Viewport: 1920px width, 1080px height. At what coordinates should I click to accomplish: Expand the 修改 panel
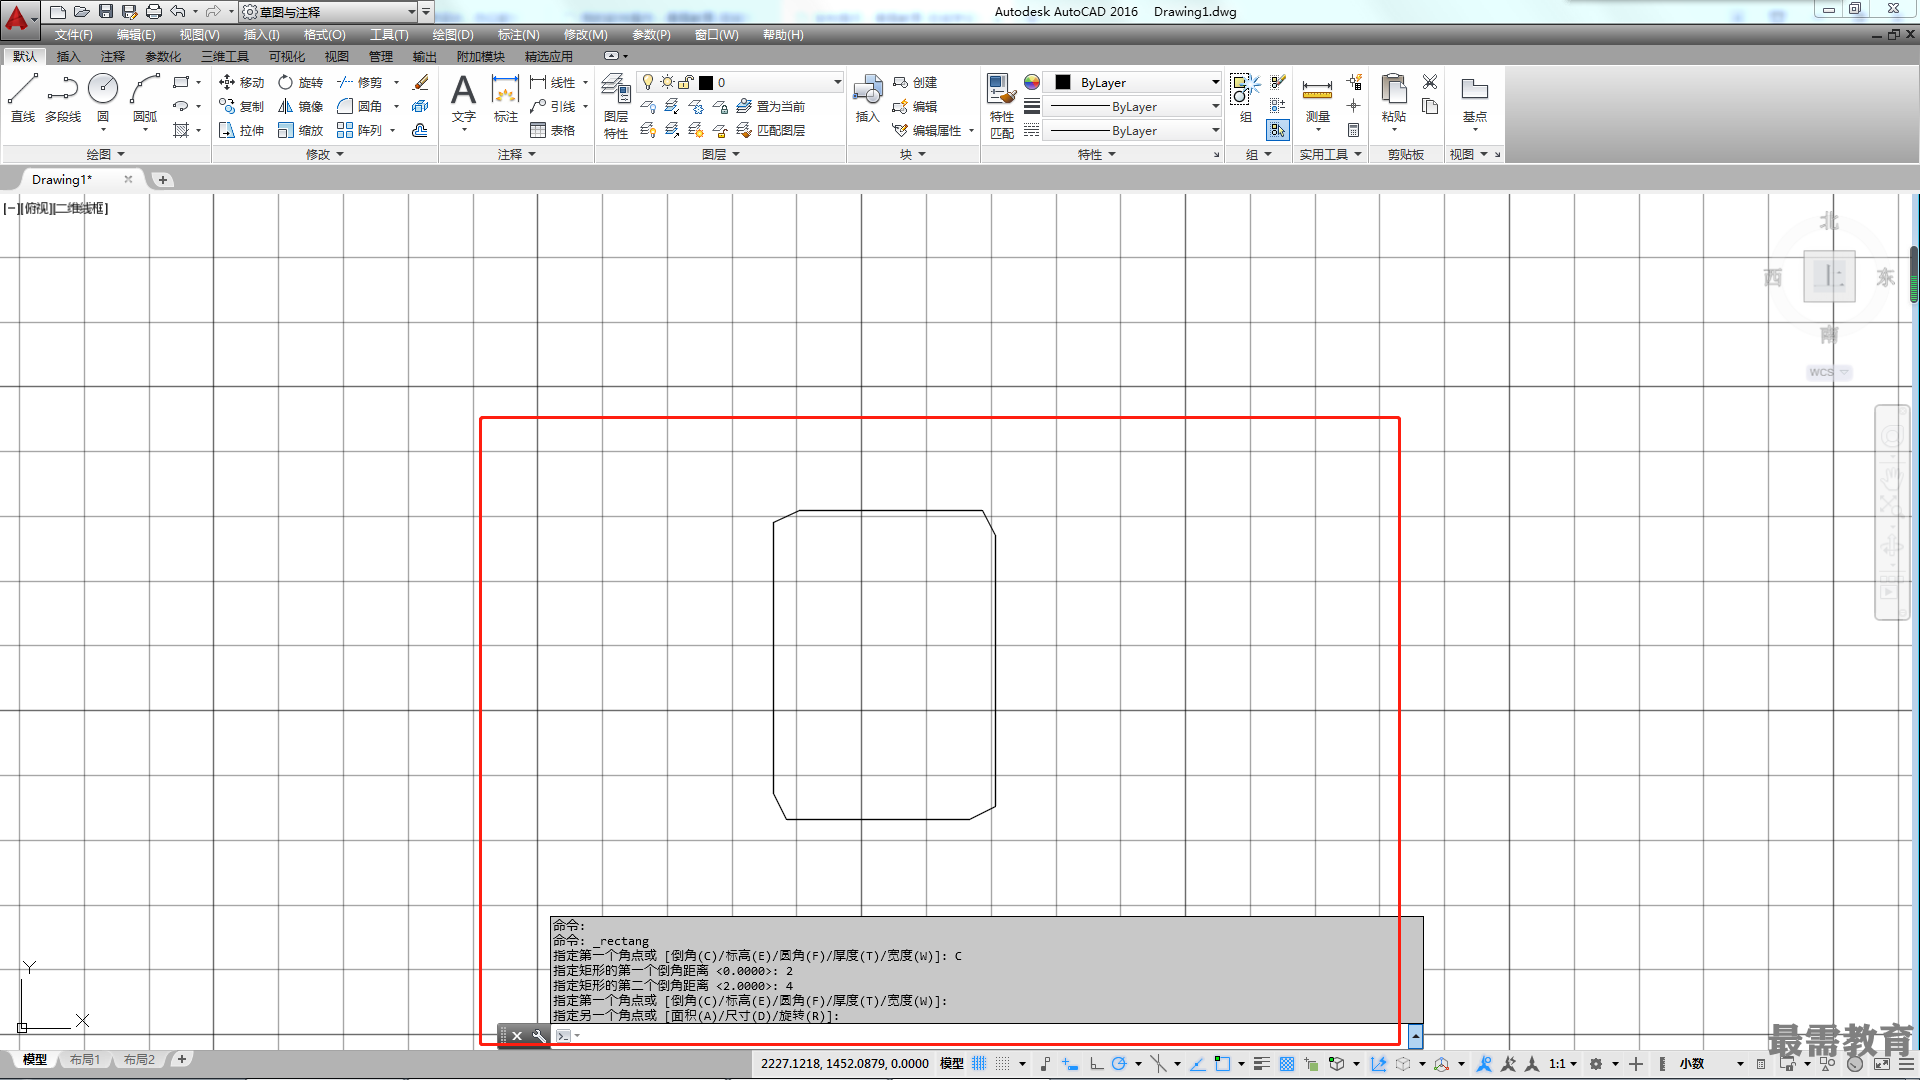[x=325, y=154]
